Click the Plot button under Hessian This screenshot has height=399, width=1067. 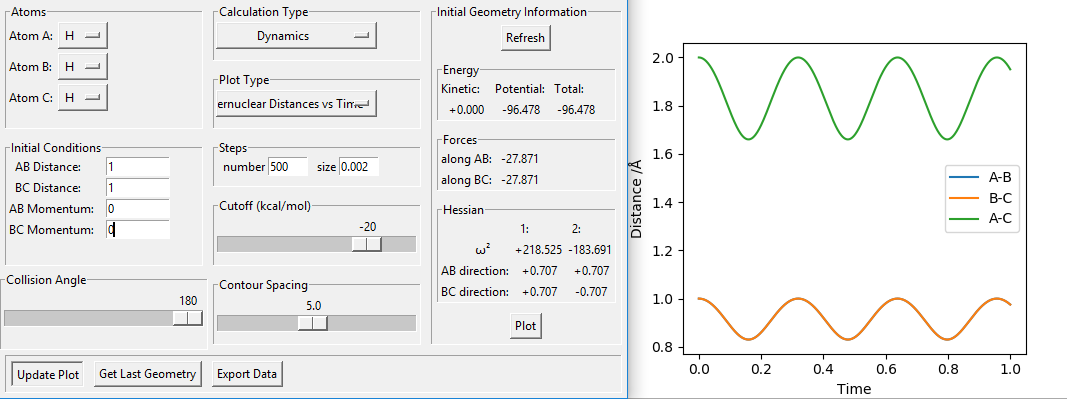click(525, 326)
